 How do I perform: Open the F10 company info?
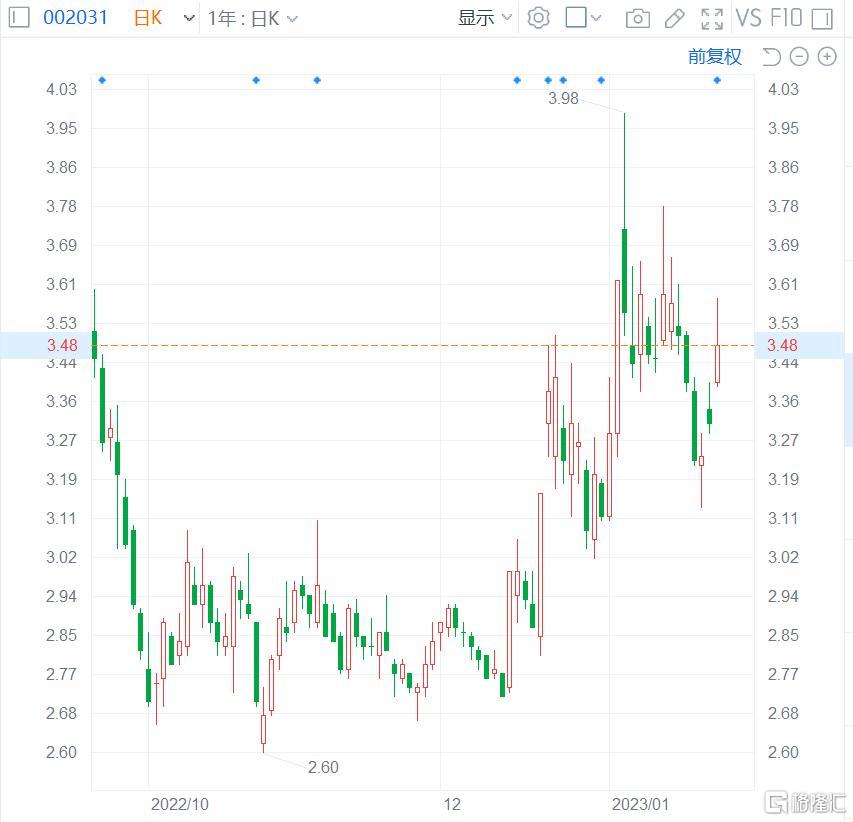[787, 18]
